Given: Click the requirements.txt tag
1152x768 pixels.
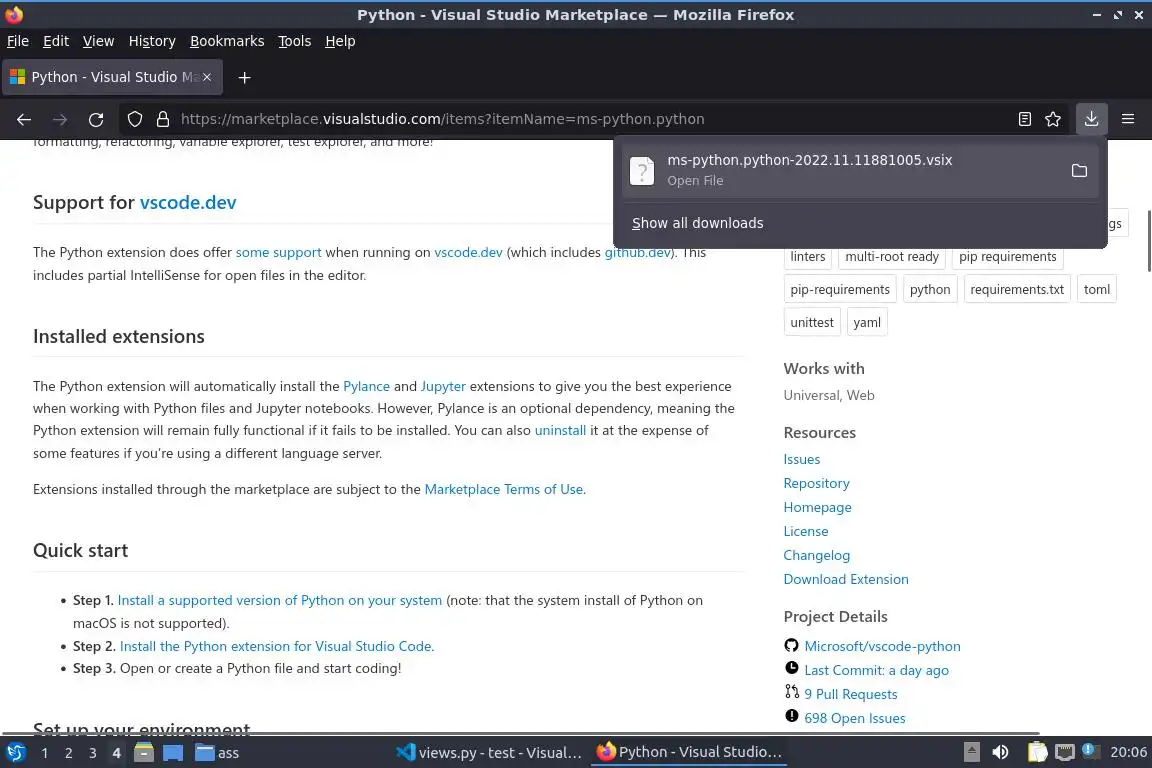Looking at the screenshot, I should [1017, 290].
